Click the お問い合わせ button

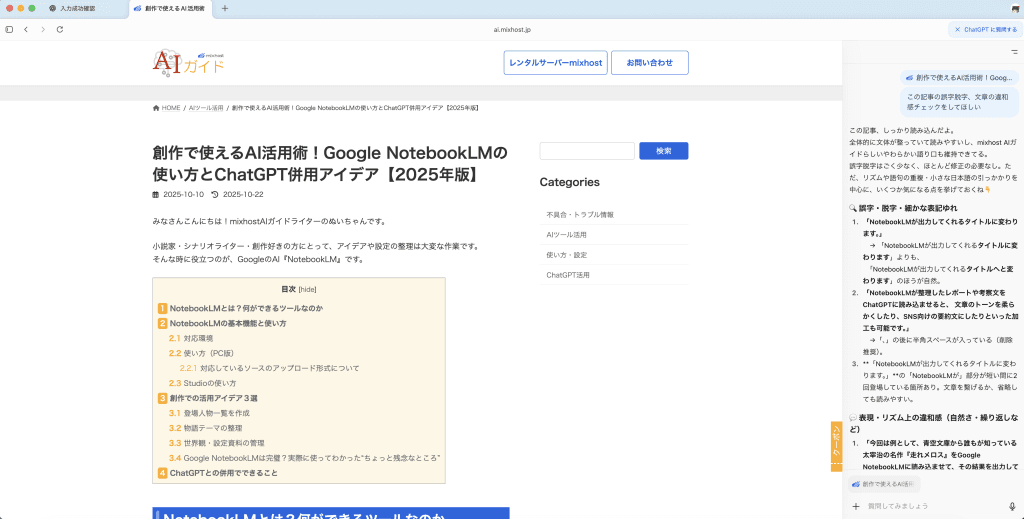click(x=649, y=63)
